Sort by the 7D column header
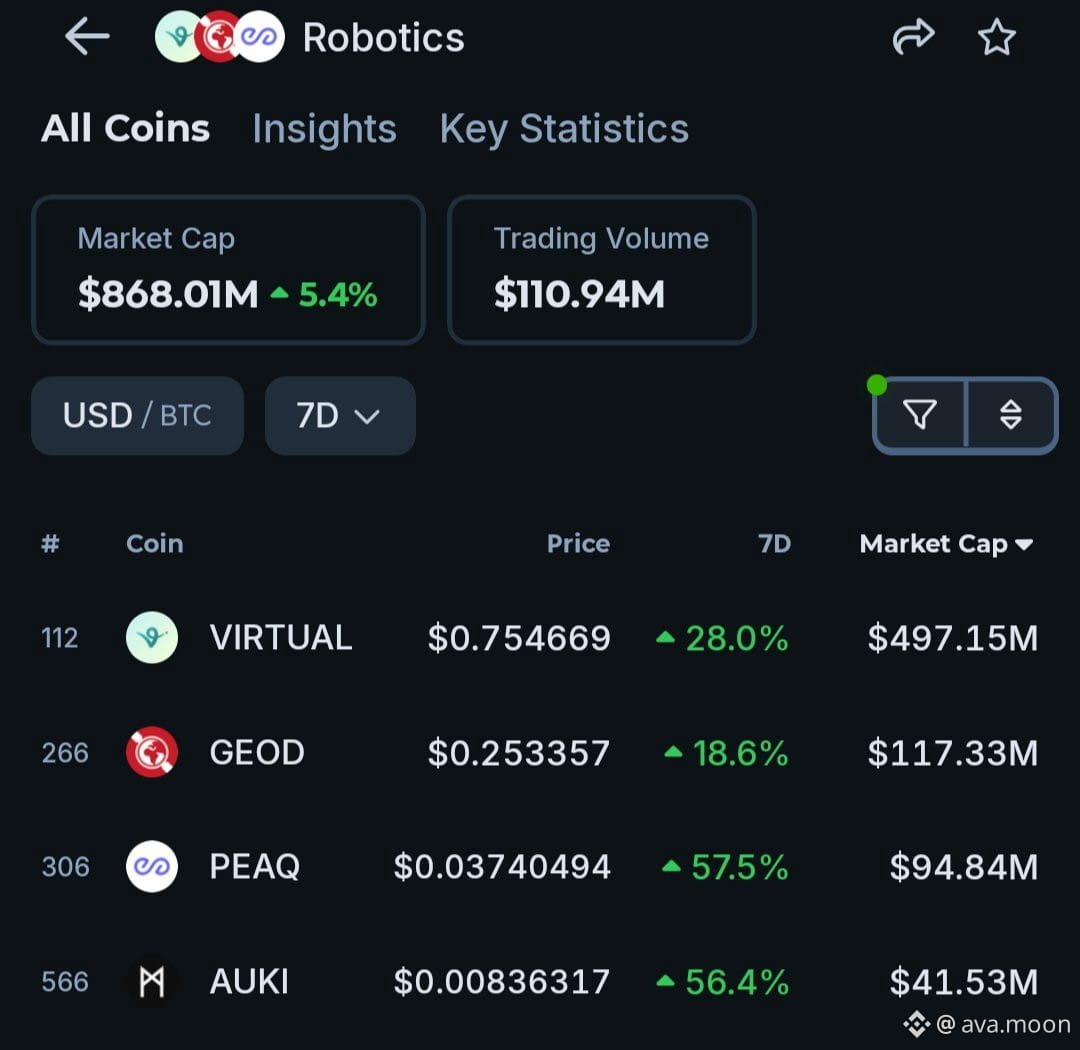The width and height of the screenshot is (1080, 1050). (774, 544)
